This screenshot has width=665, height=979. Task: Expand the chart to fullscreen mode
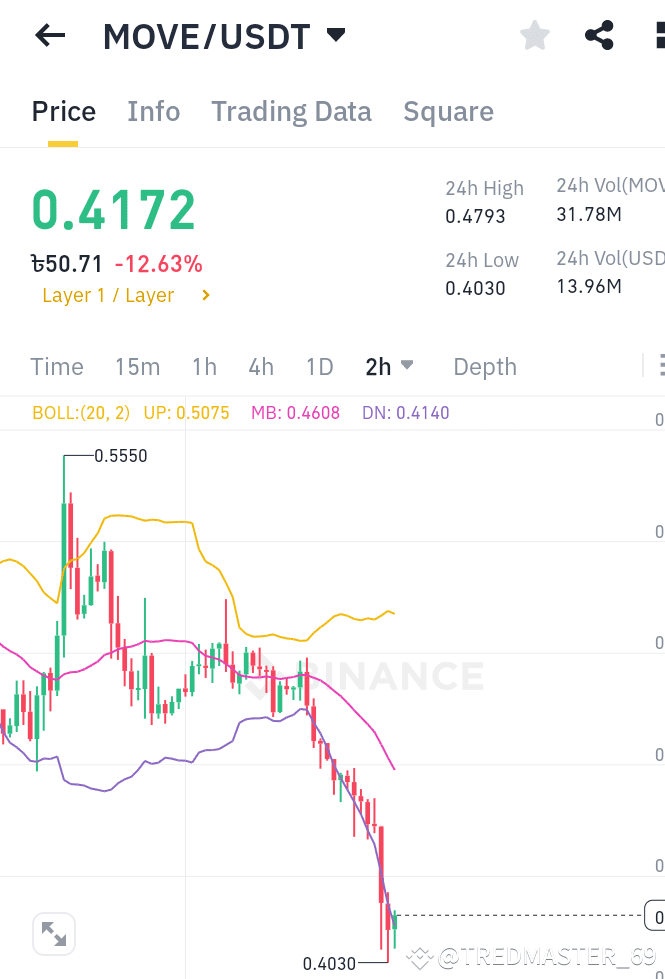click(x=53, y=933)
